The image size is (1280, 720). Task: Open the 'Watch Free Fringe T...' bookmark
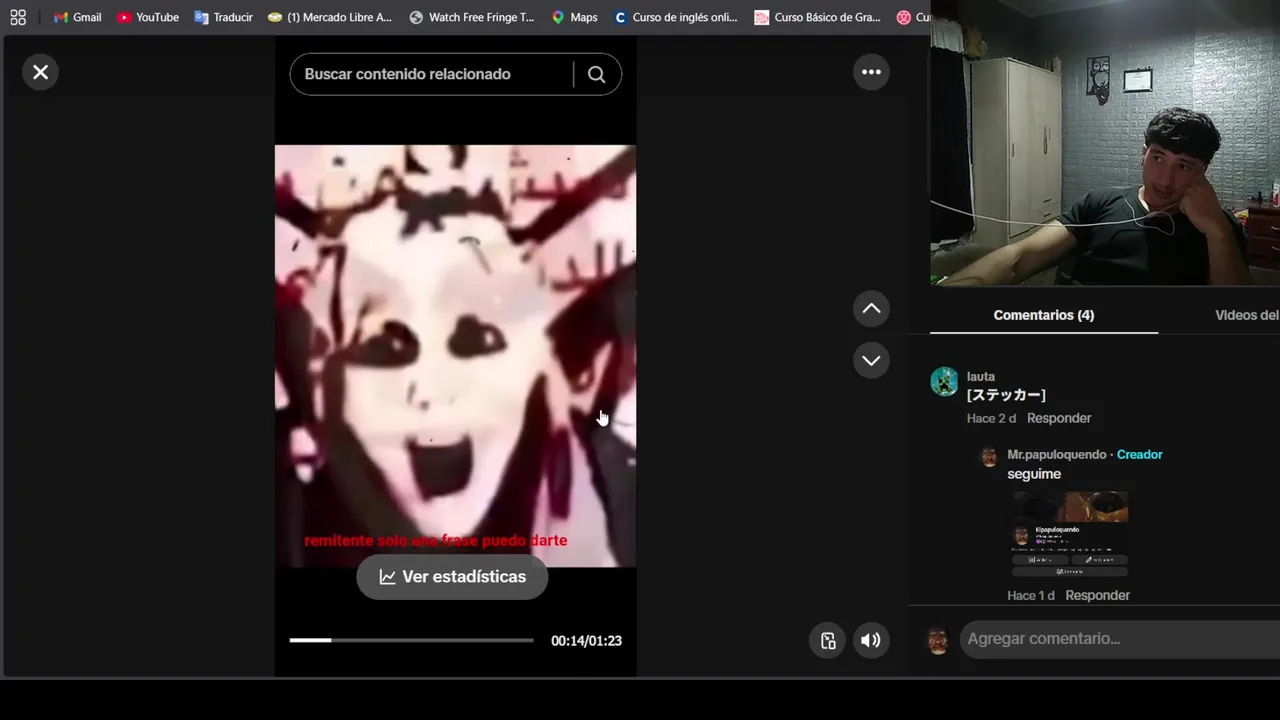click(x=471, y=17)
